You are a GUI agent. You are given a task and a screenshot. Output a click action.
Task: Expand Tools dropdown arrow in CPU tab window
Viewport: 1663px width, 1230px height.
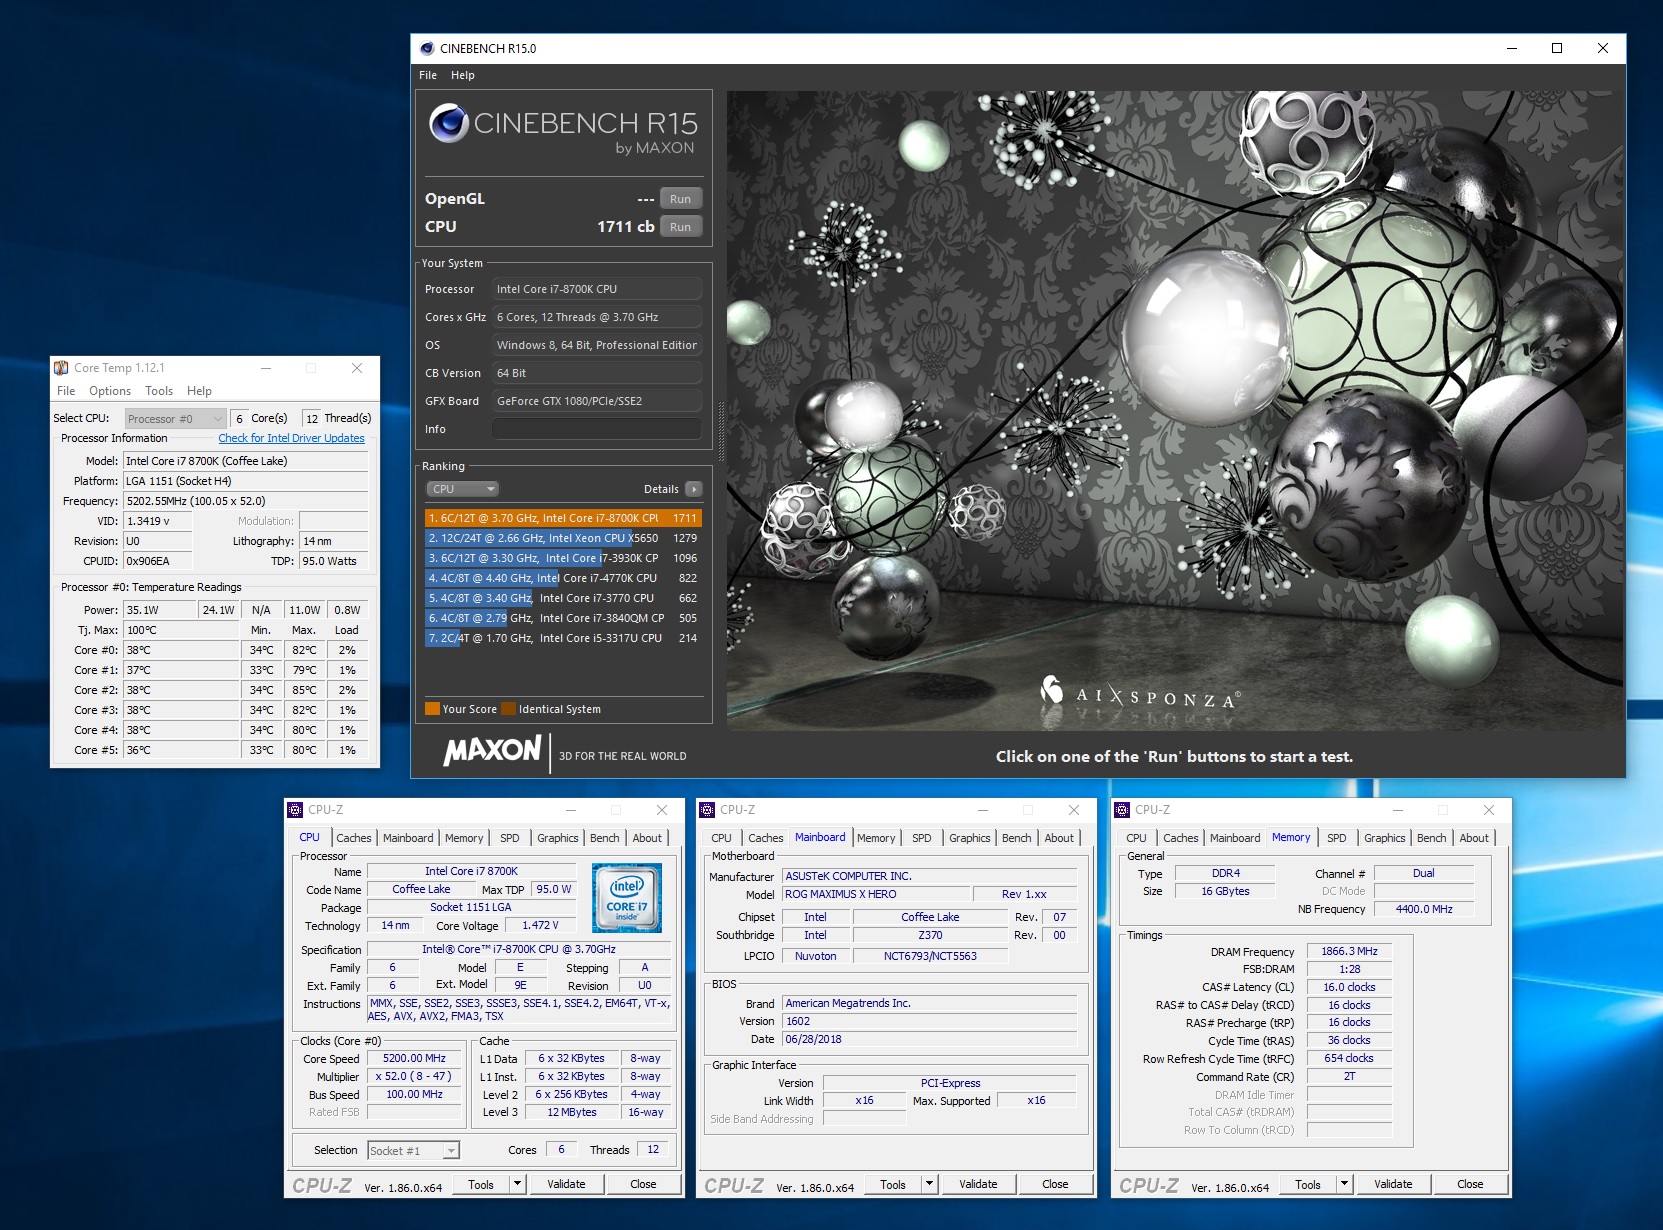pos(517,1184)
